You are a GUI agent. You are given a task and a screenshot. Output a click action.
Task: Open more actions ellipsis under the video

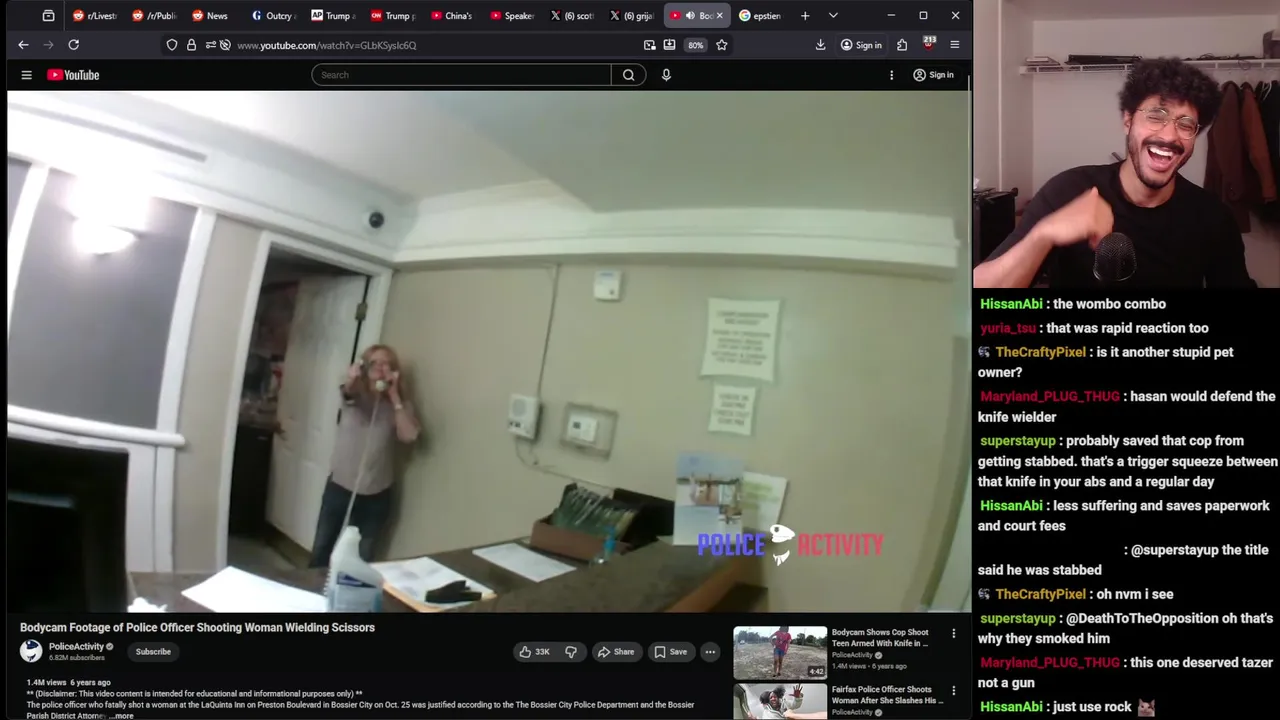710,652
